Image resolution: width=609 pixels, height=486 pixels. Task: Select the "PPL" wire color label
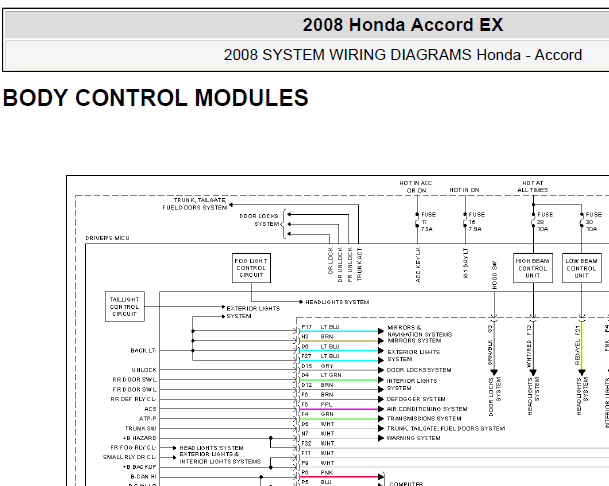point(327,404)
